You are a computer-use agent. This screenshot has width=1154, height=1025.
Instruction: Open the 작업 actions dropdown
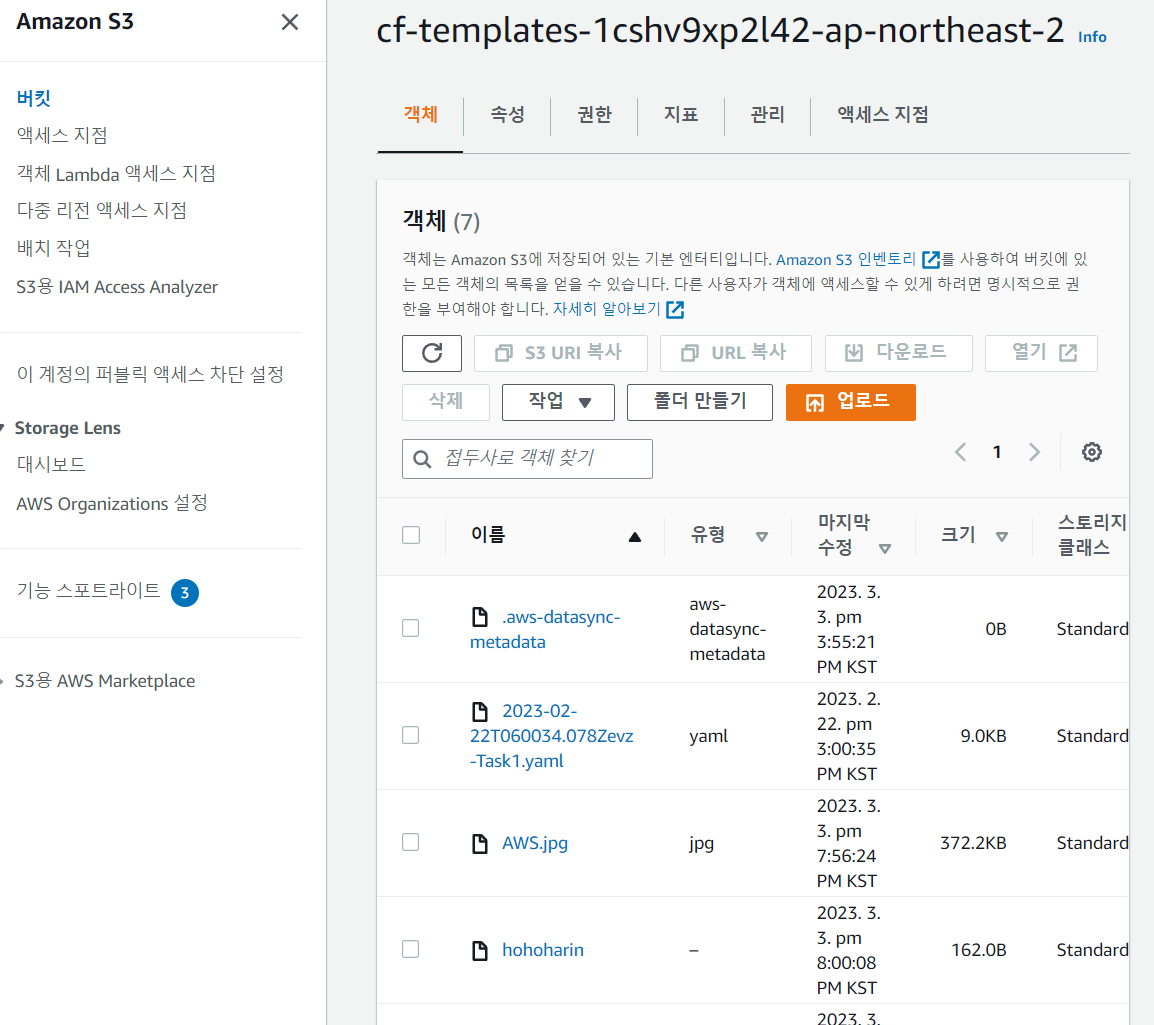(x=558, y=402)
